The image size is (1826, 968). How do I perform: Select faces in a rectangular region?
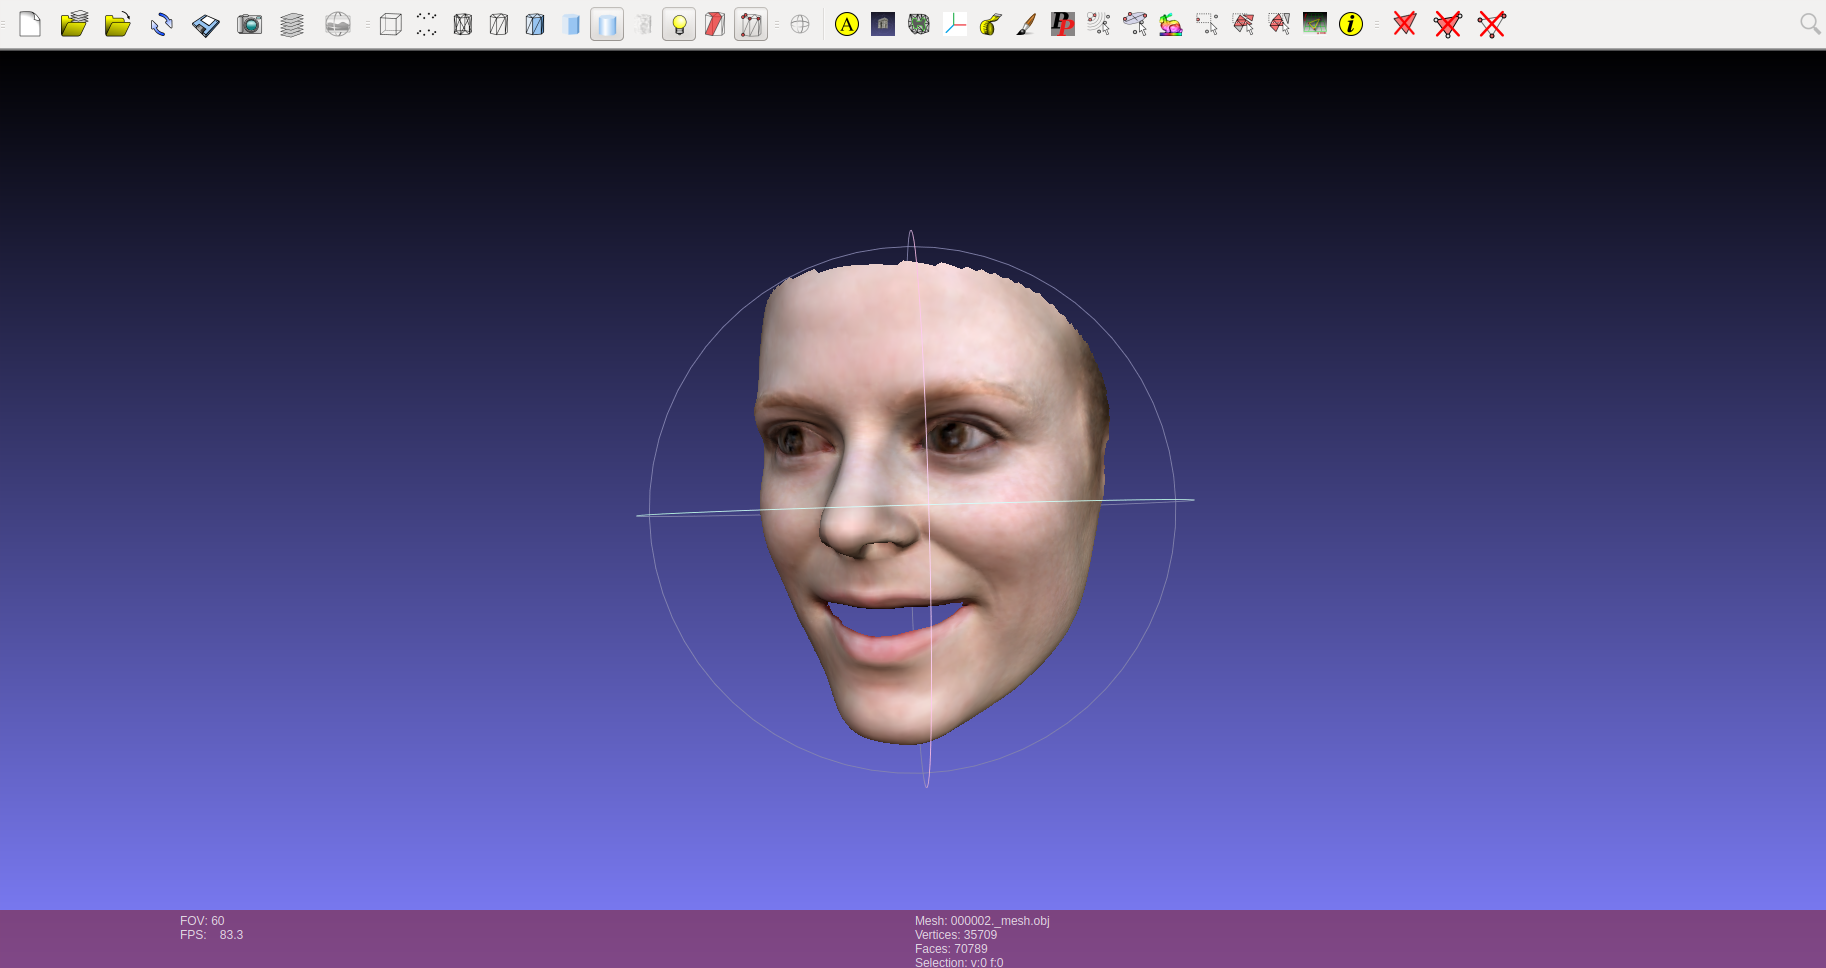point(1243,24)
